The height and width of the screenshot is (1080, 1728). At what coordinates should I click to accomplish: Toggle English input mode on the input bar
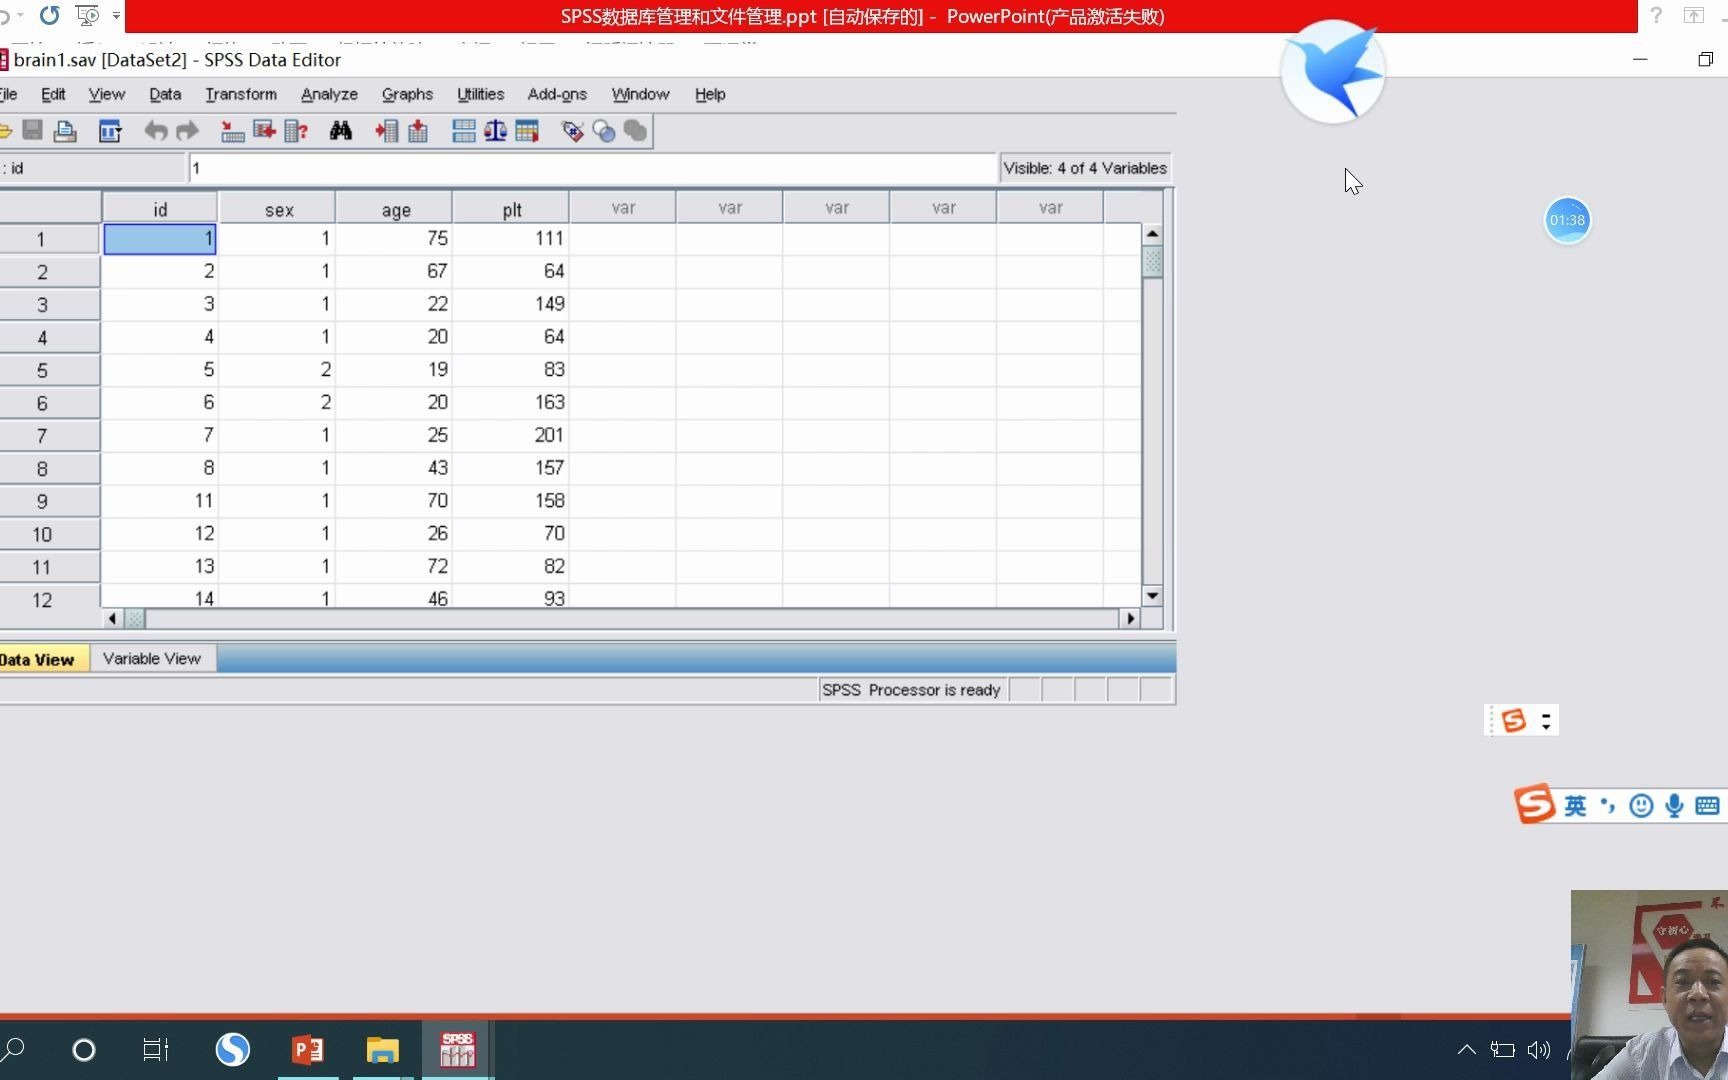pos(1575,806)
